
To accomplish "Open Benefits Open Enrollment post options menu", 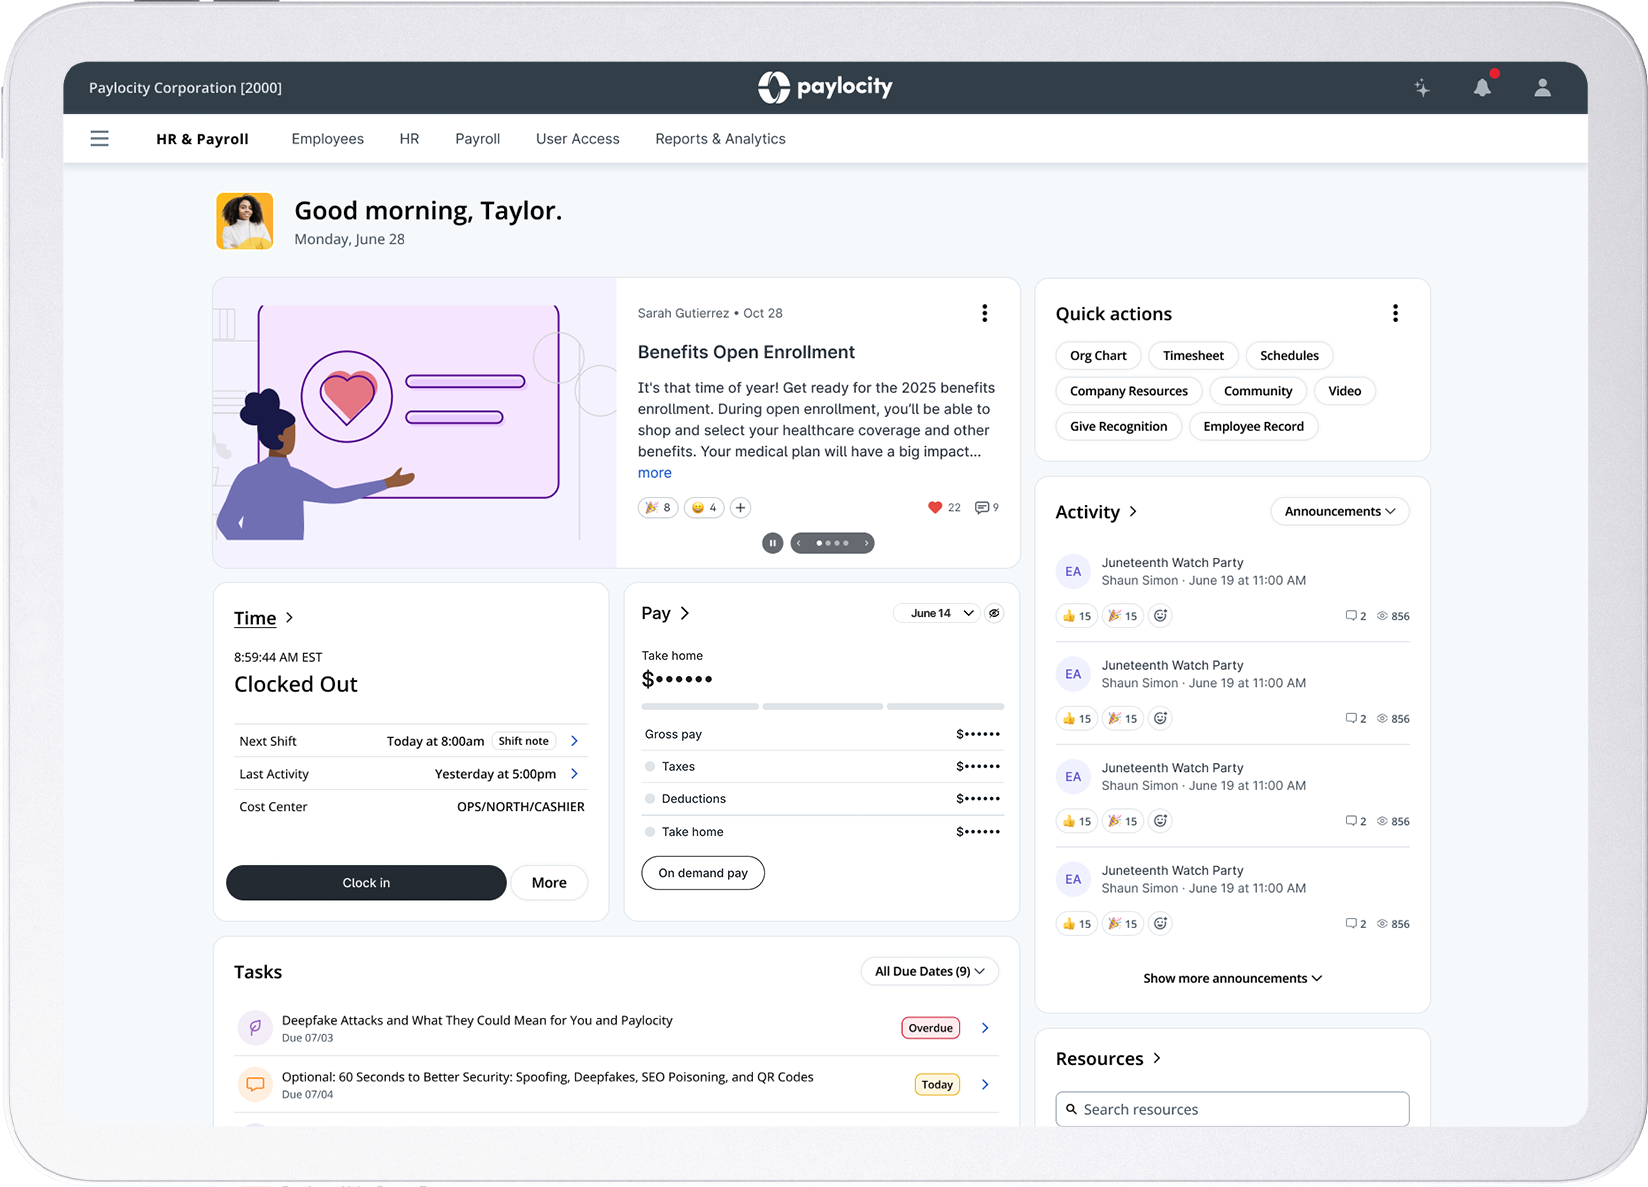I will pos(985,313).
